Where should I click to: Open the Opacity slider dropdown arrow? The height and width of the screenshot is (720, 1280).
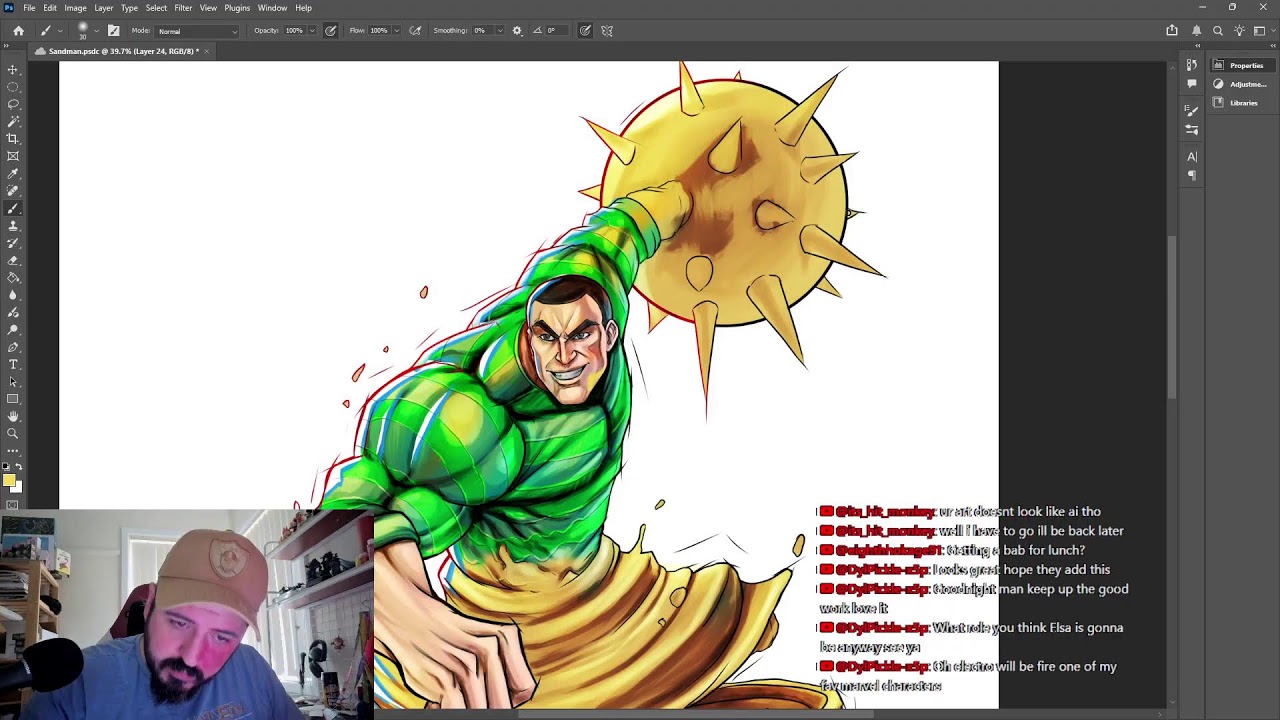312,31
